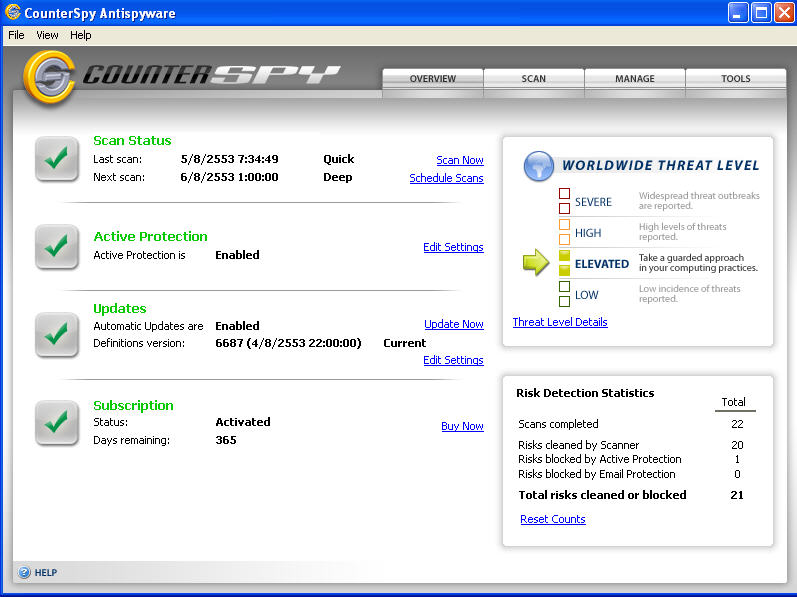Click the Subscription heading
This screenshot has height=597, width=797.
[x=133, y=405]
